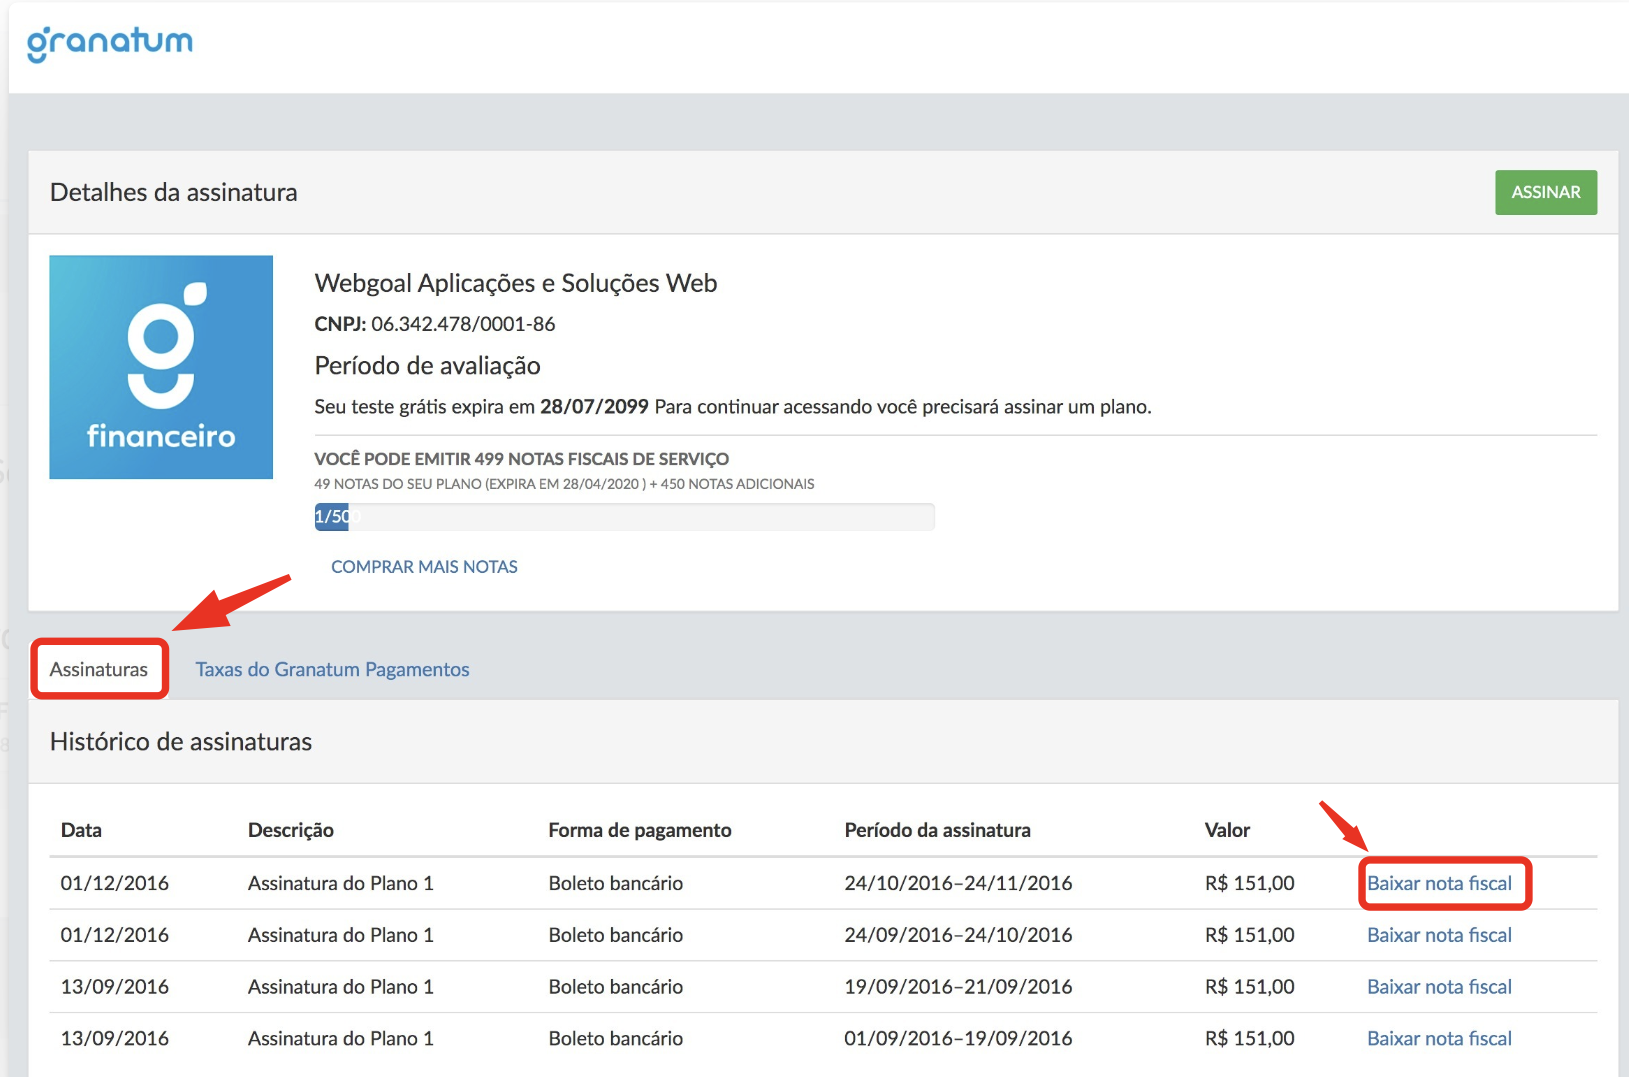The width and height of the screenshot is (1629, 1077).
Task: Click 'VOCÊ PODE EMITIR 499 NOTAS FISCAIS' text
Action: (x=521, y=459)
